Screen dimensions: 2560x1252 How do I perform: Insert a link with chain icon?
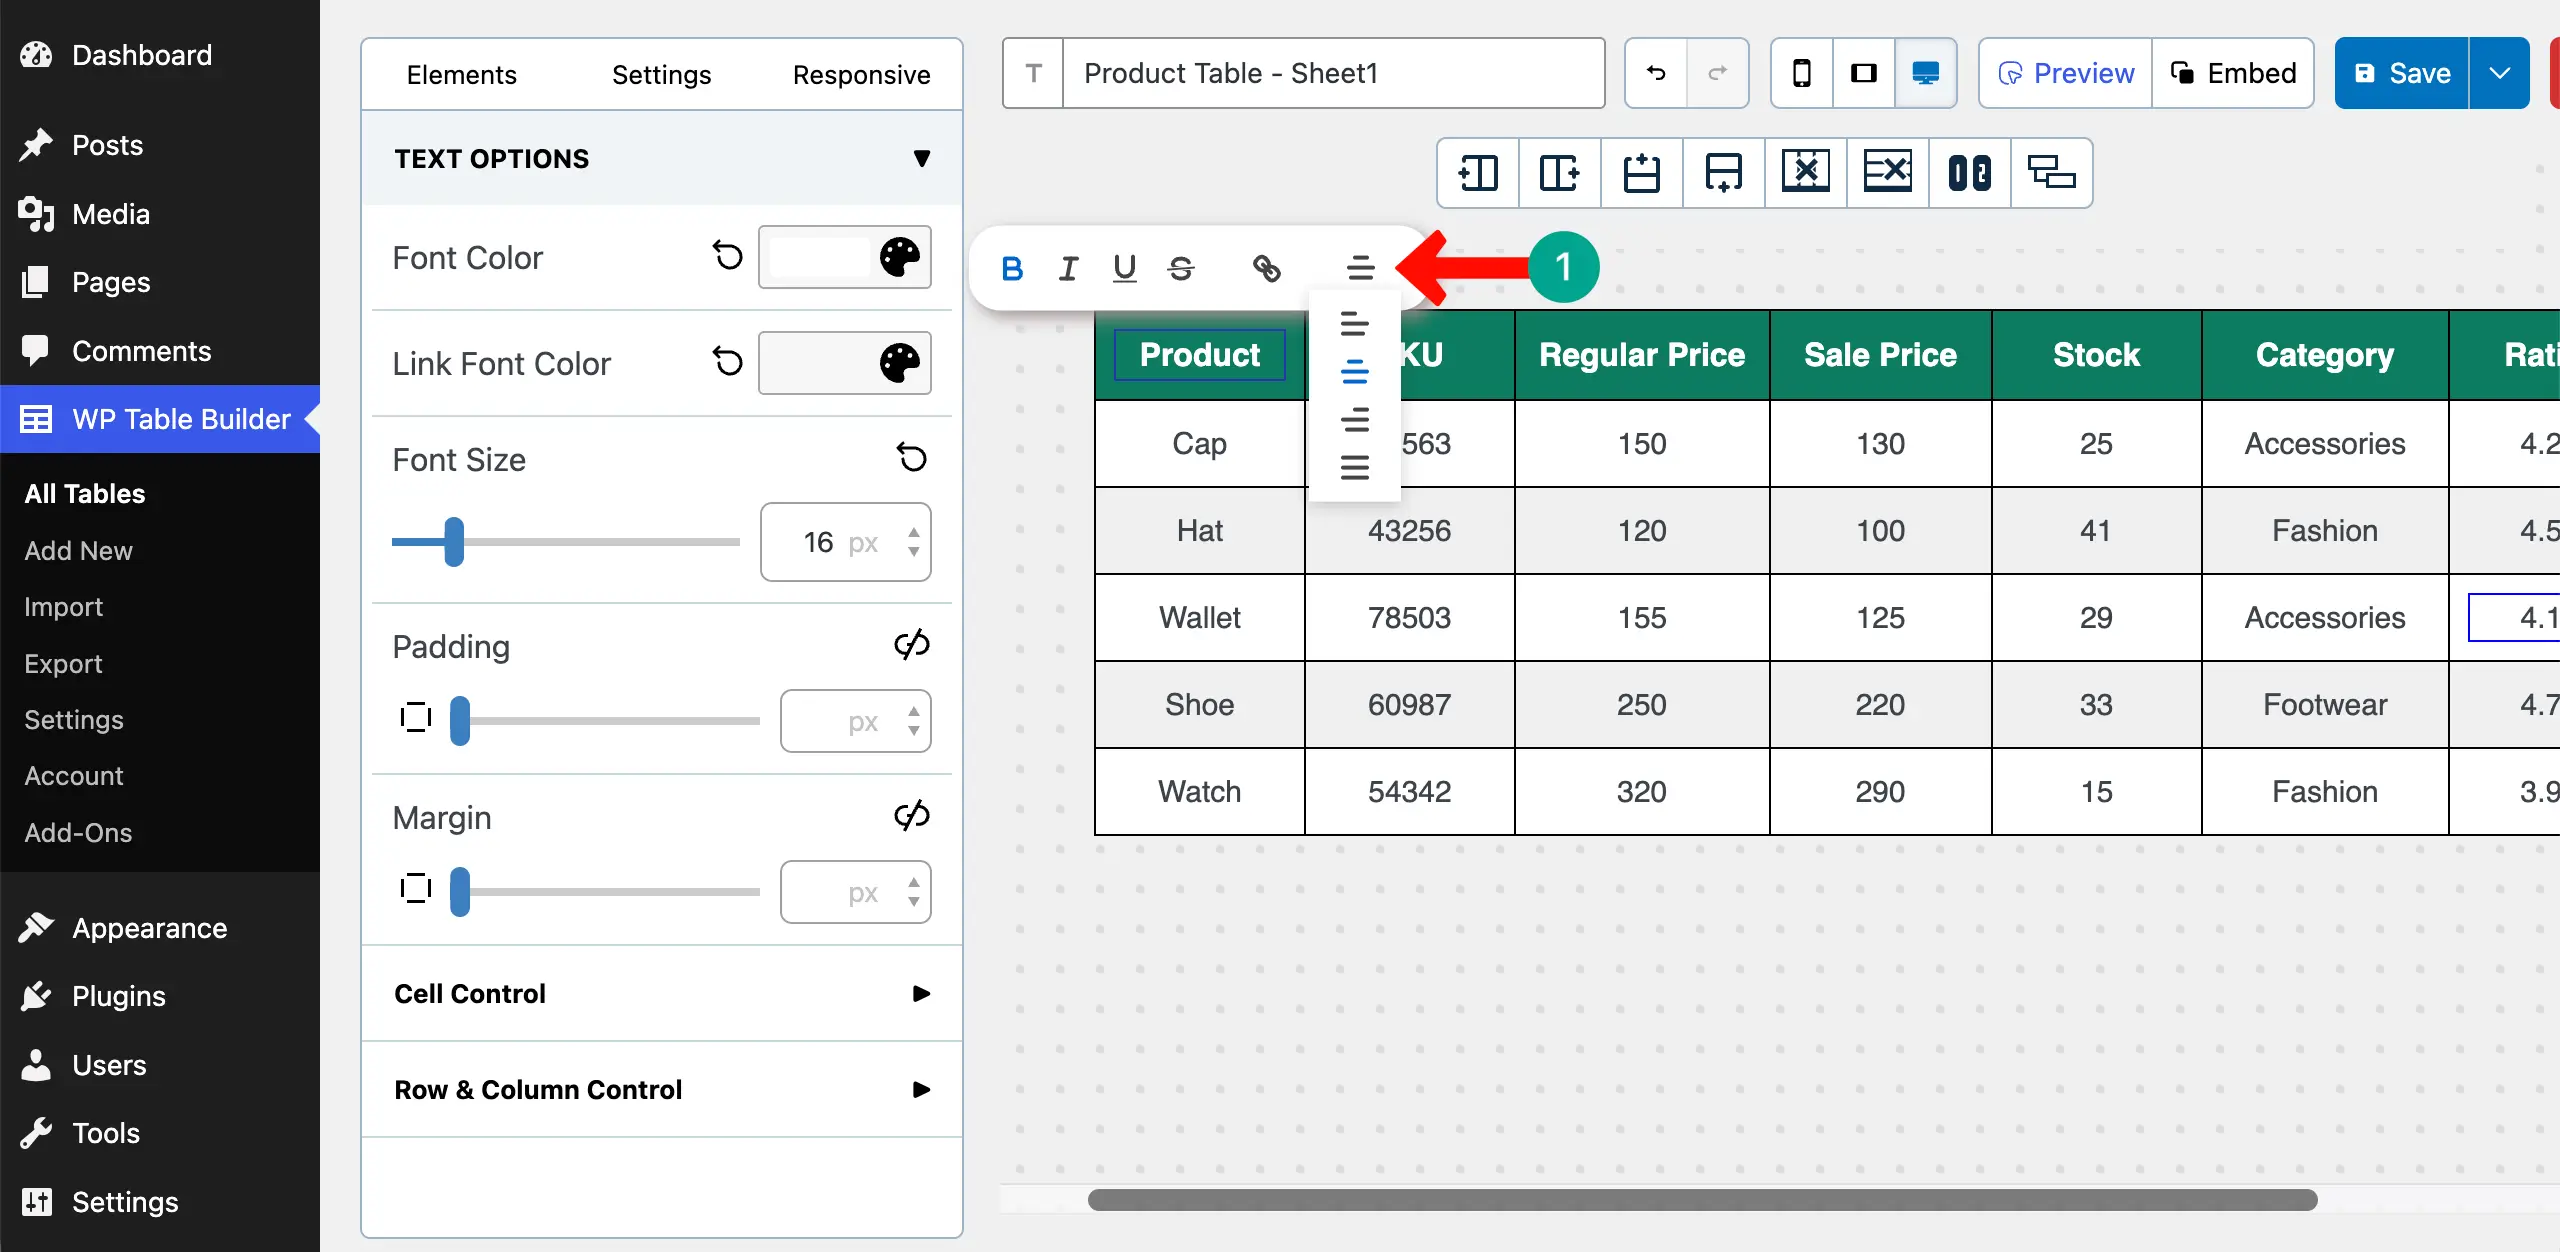1266,268
